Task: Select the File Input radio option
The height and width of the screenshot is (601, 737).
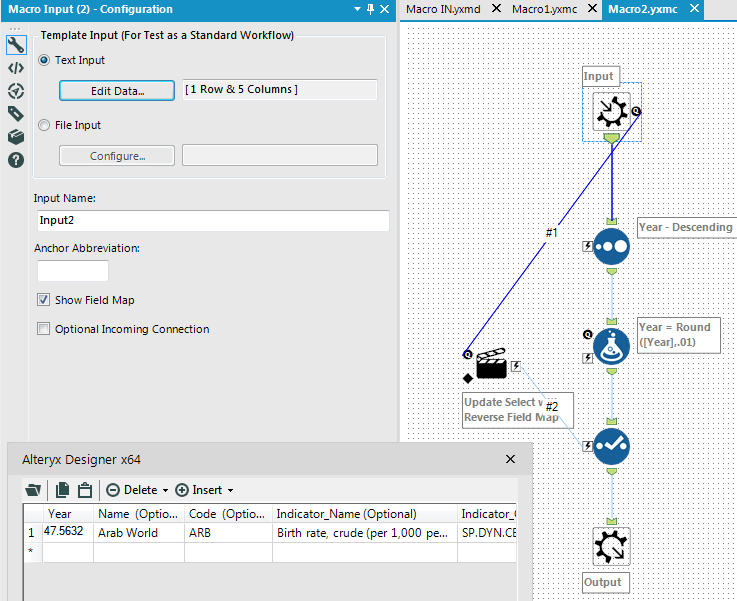Action: click(44, 125)
